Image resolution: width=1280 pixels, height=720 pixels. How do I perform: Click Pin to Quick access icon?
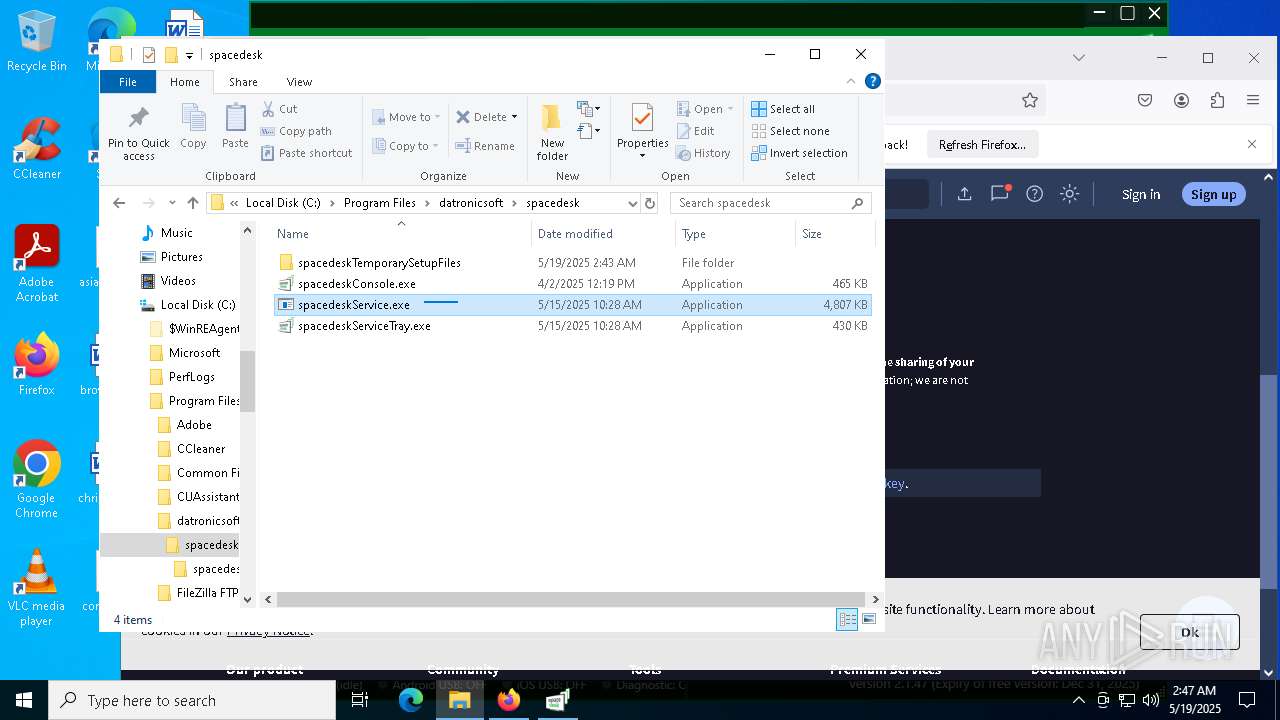[x=139, y=132]
